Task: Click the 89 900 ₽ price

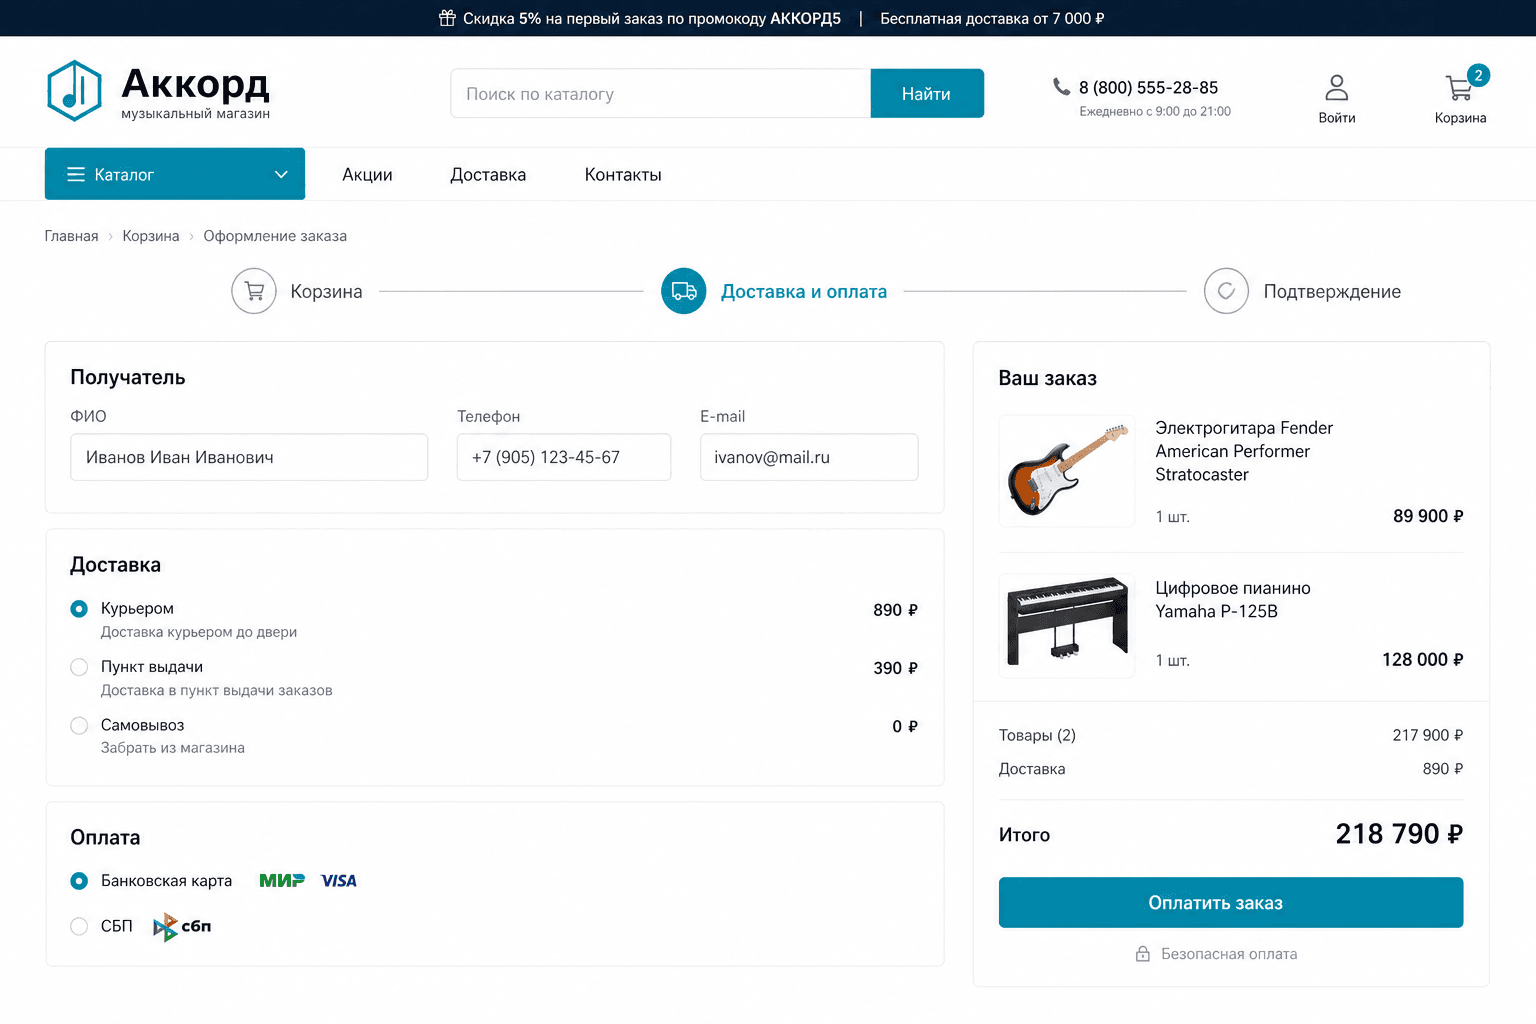Action: click(x=1428, y=516)
